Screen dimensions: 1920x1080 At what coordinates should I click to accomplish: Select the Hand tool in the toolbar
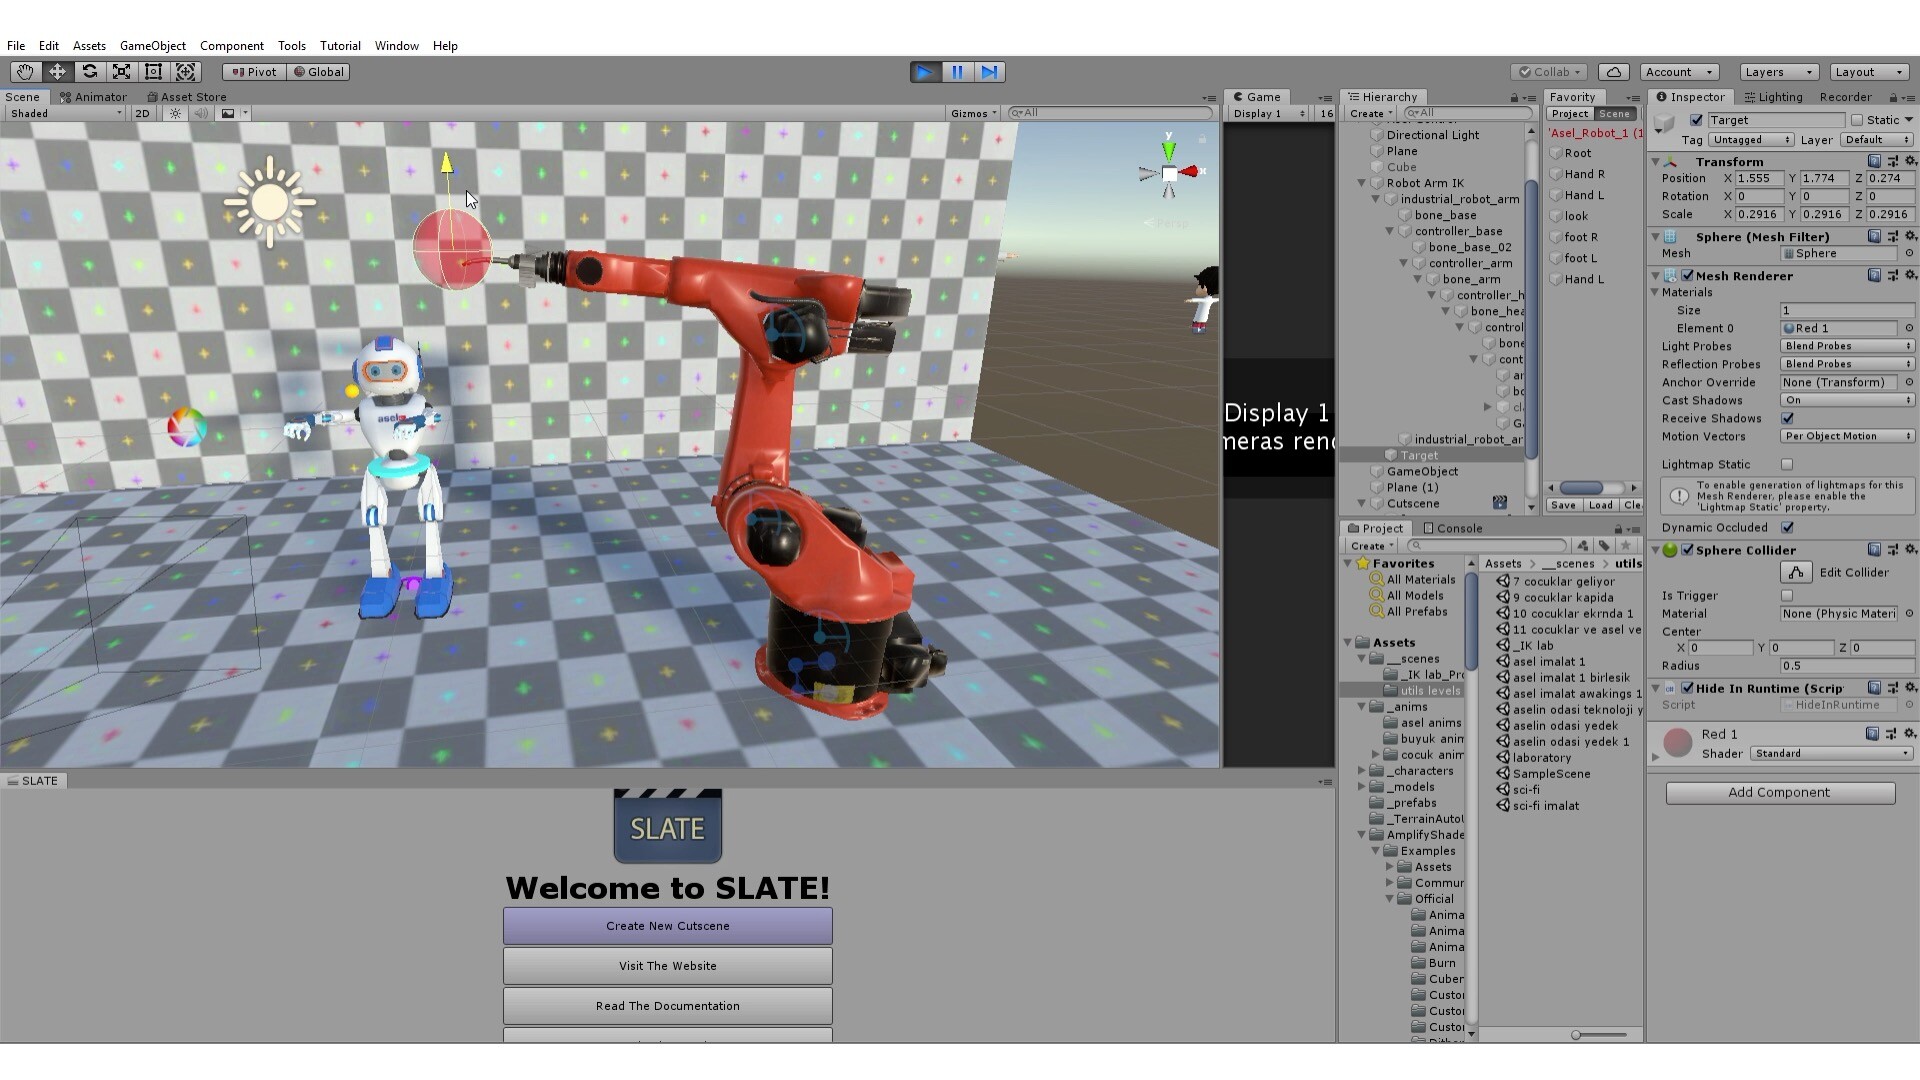[x=25, y=72]
